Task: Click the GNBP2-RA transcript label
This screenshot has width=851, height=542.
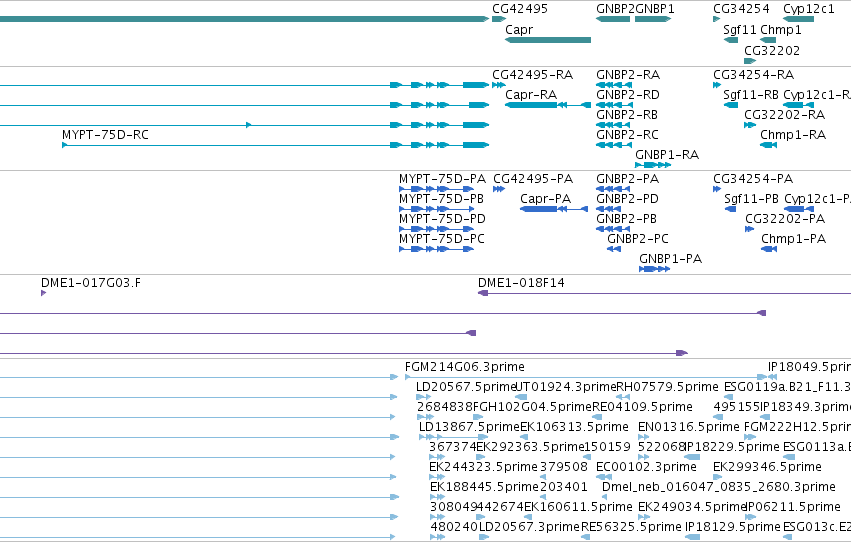Action: click(x=628, y=74)
